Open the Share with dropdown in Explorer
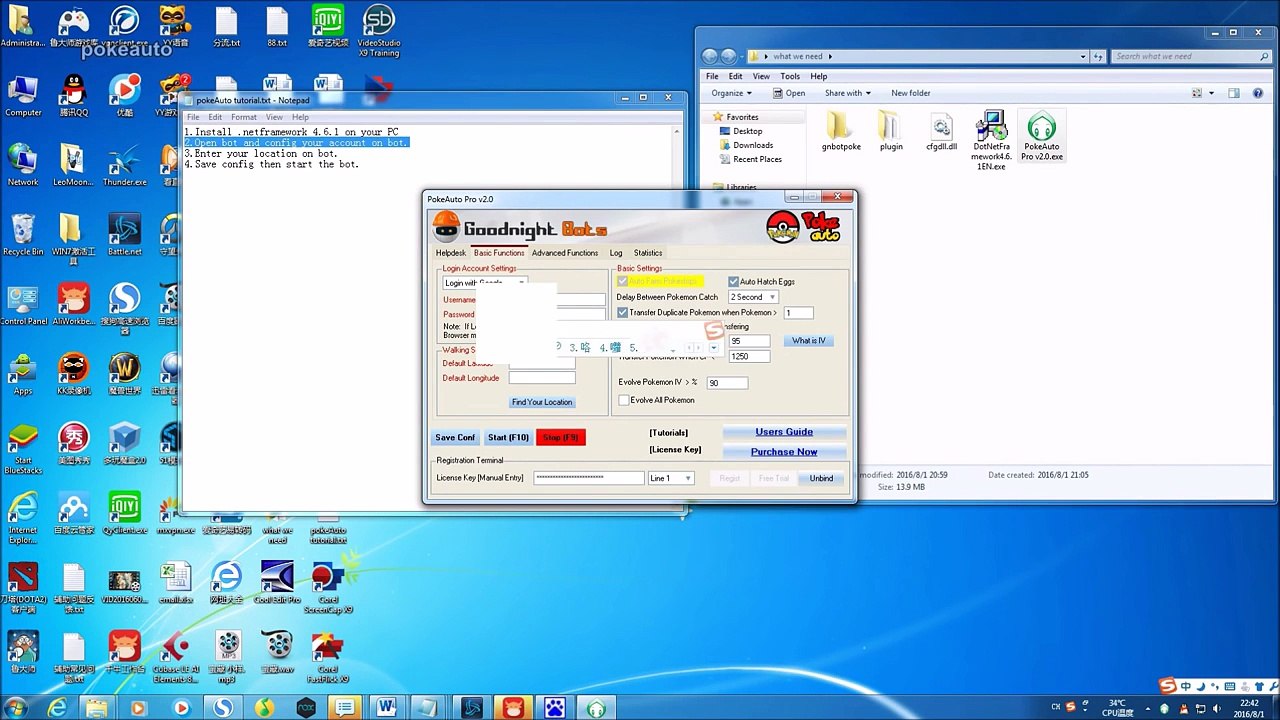This screenshot has height=720, width=1280. (847, 93)
